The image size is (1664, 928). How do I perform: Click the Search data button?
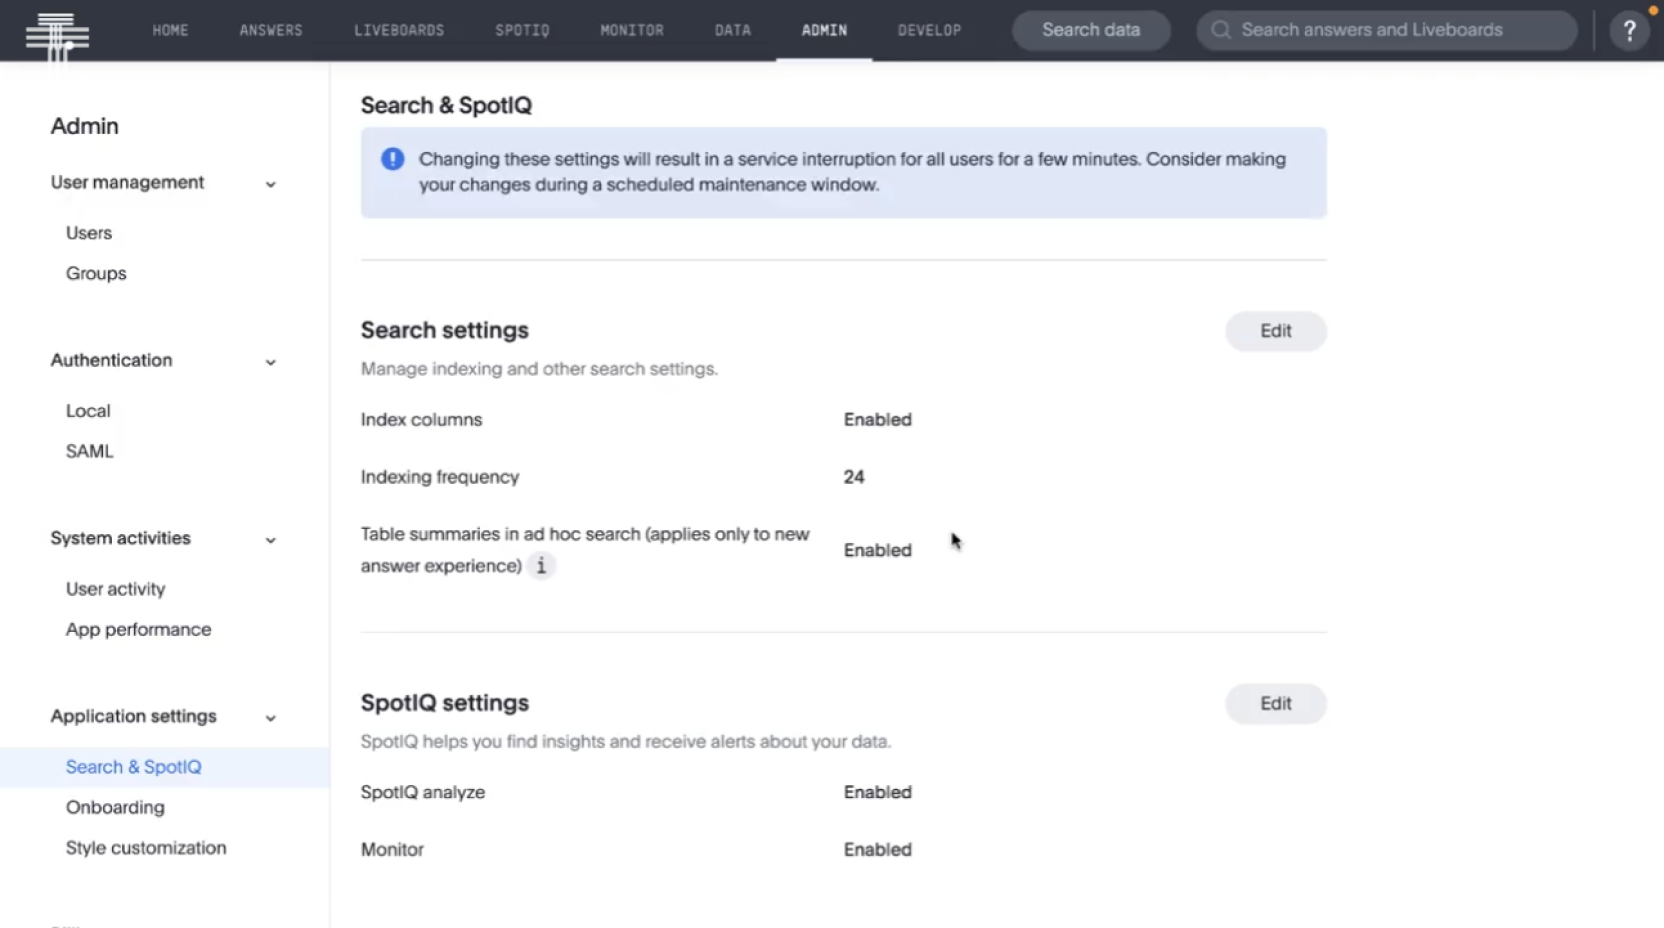[1090, 30]
